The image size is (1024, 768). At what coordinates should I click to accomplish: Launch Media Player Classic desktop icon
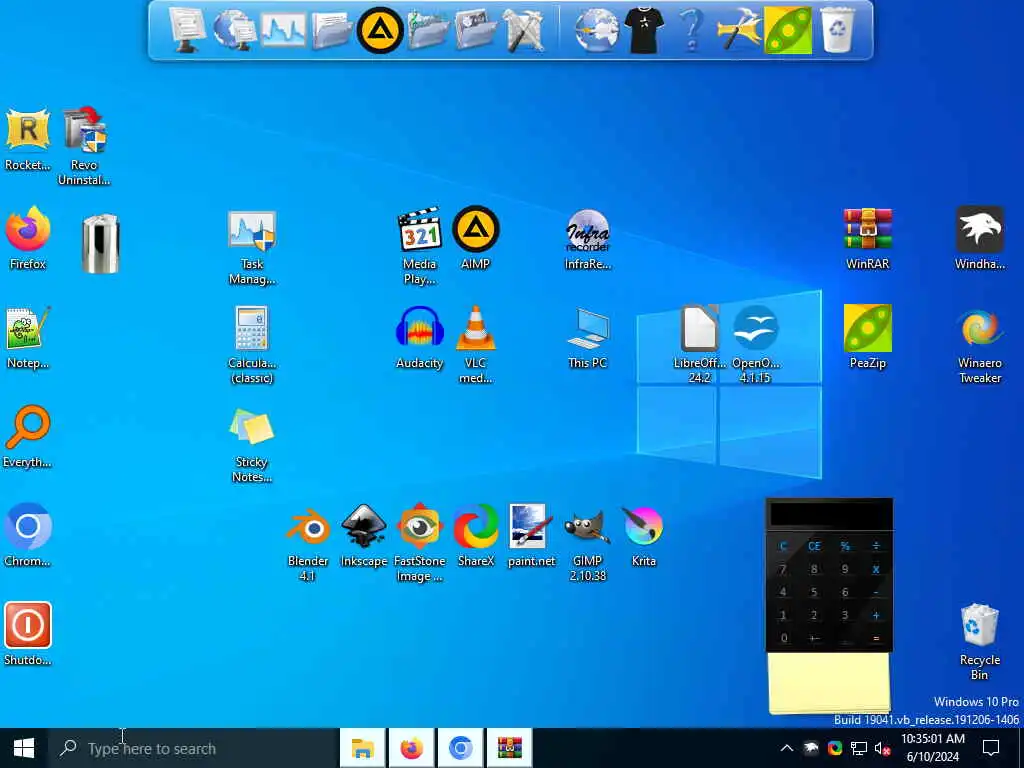[419, 246]
